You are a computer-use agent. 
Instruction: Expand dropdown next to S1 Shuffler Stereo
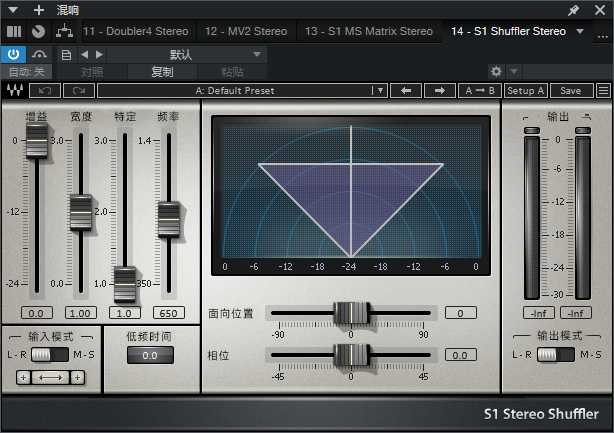click(x=580, y=31)
